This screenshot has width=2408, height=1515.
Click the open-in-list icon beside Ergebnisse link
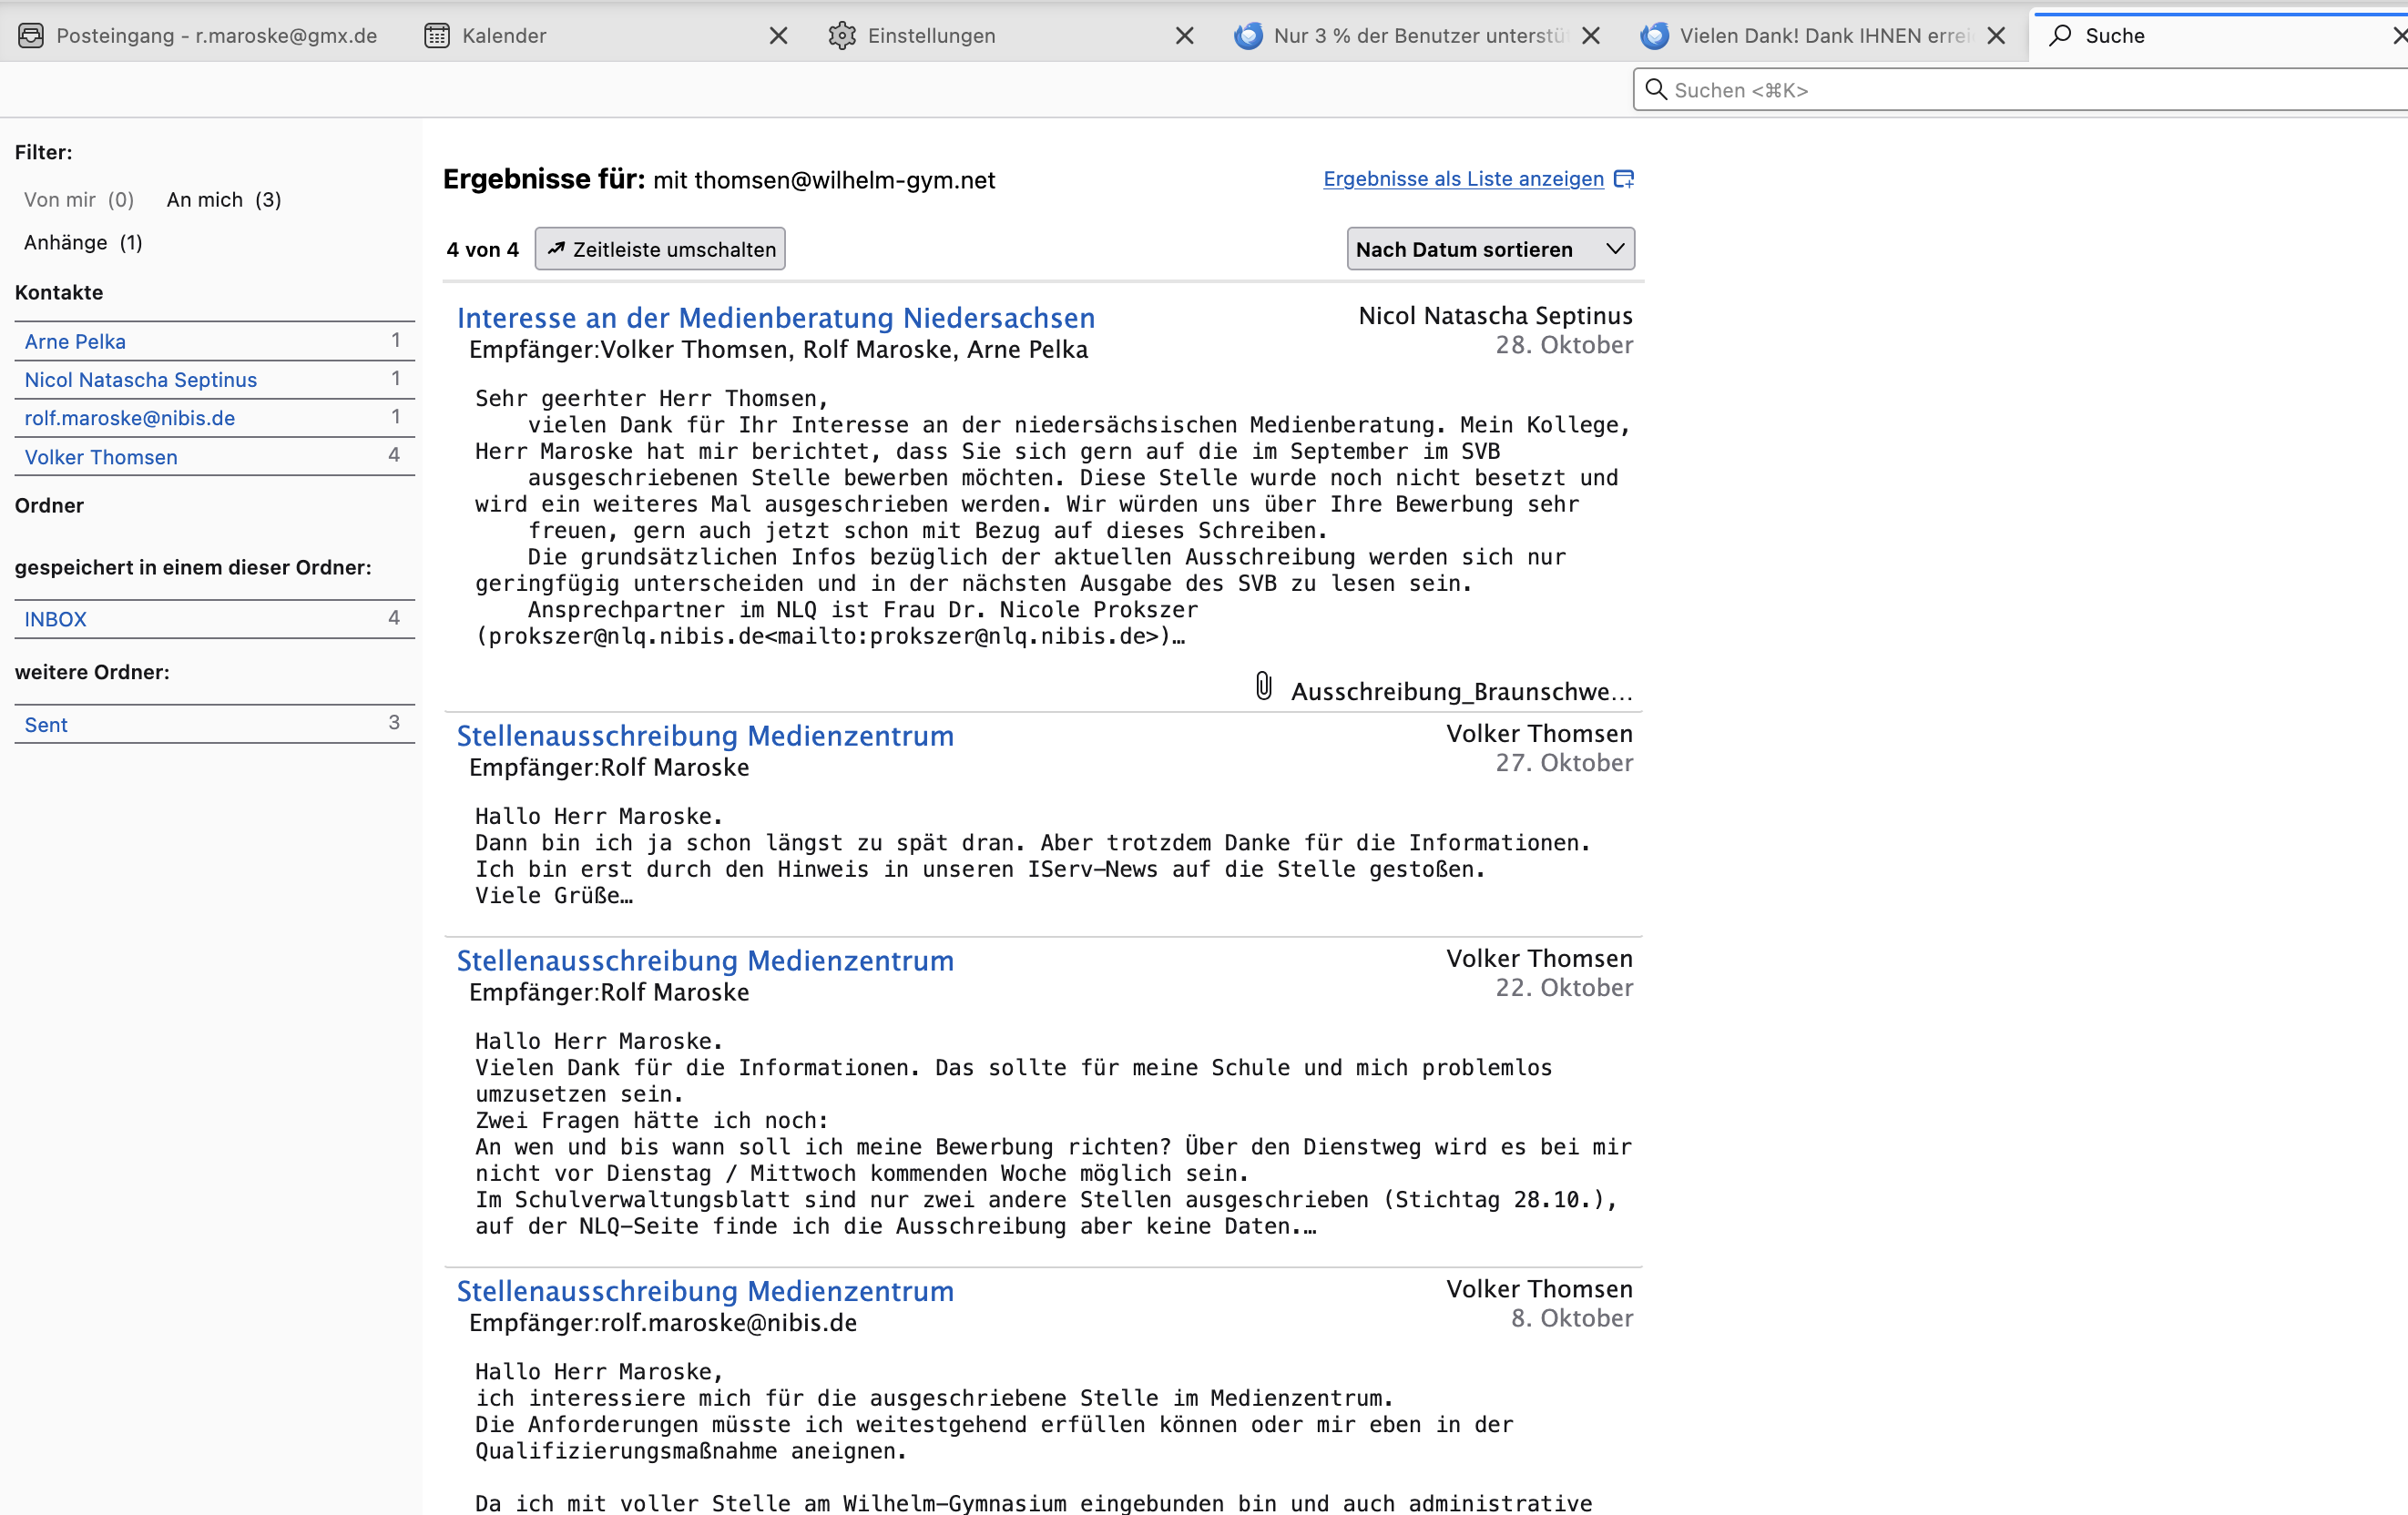pyautogui.click(x=1624, y=179)
